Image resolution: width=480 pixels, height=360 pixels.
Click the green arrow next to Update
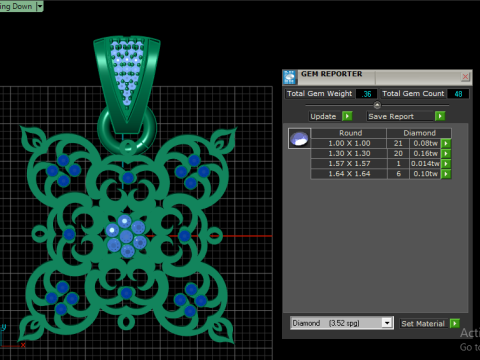(347, 116)
